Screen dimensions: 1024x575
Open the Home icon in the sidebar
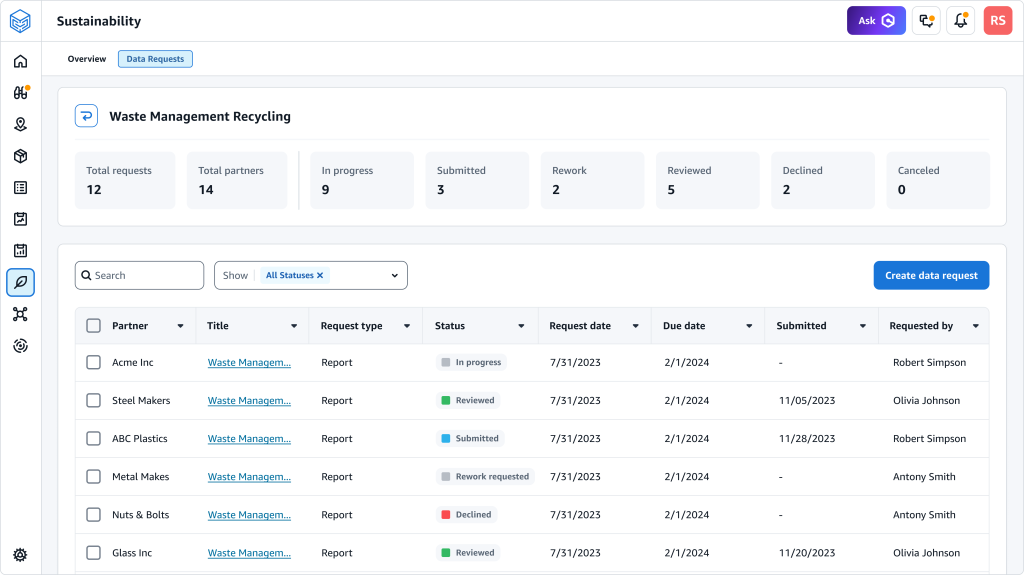(x=20, y=61)
